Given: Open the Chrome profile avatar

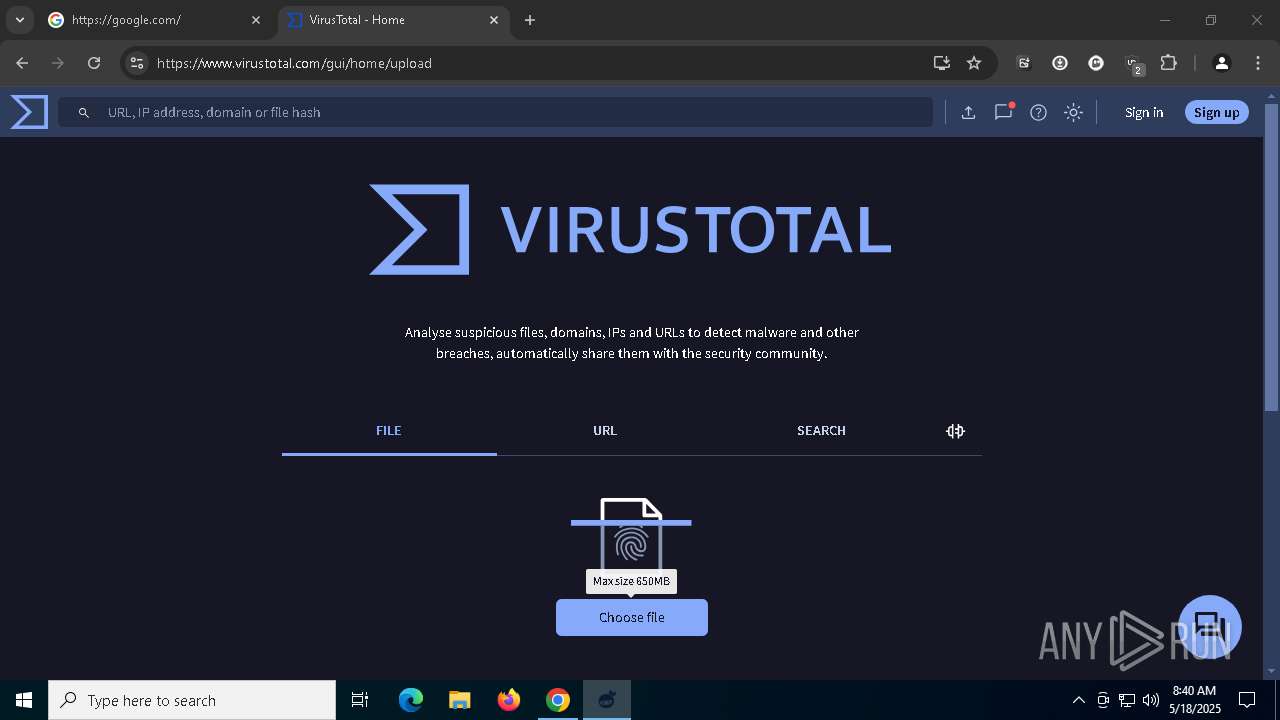Looking at the screenshot, I should (x=1221, y=63).
